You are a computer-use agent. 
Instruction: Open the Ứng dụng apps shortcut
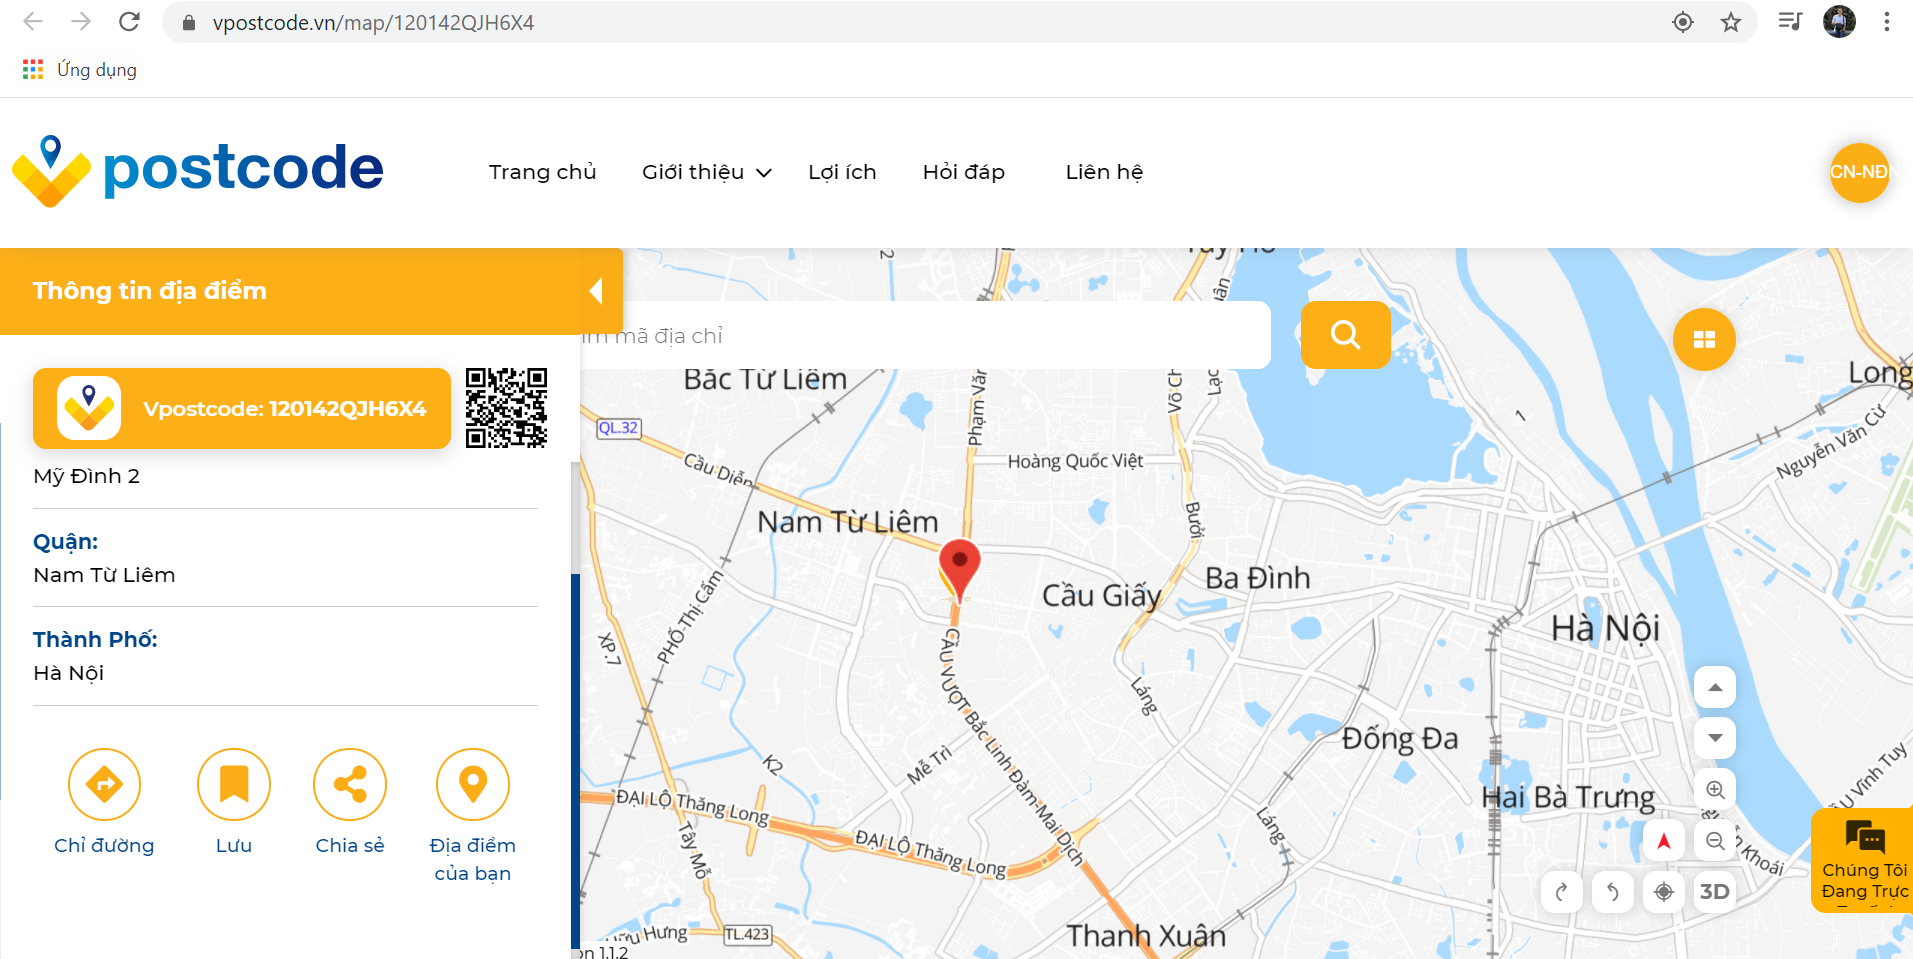[80, 70]
